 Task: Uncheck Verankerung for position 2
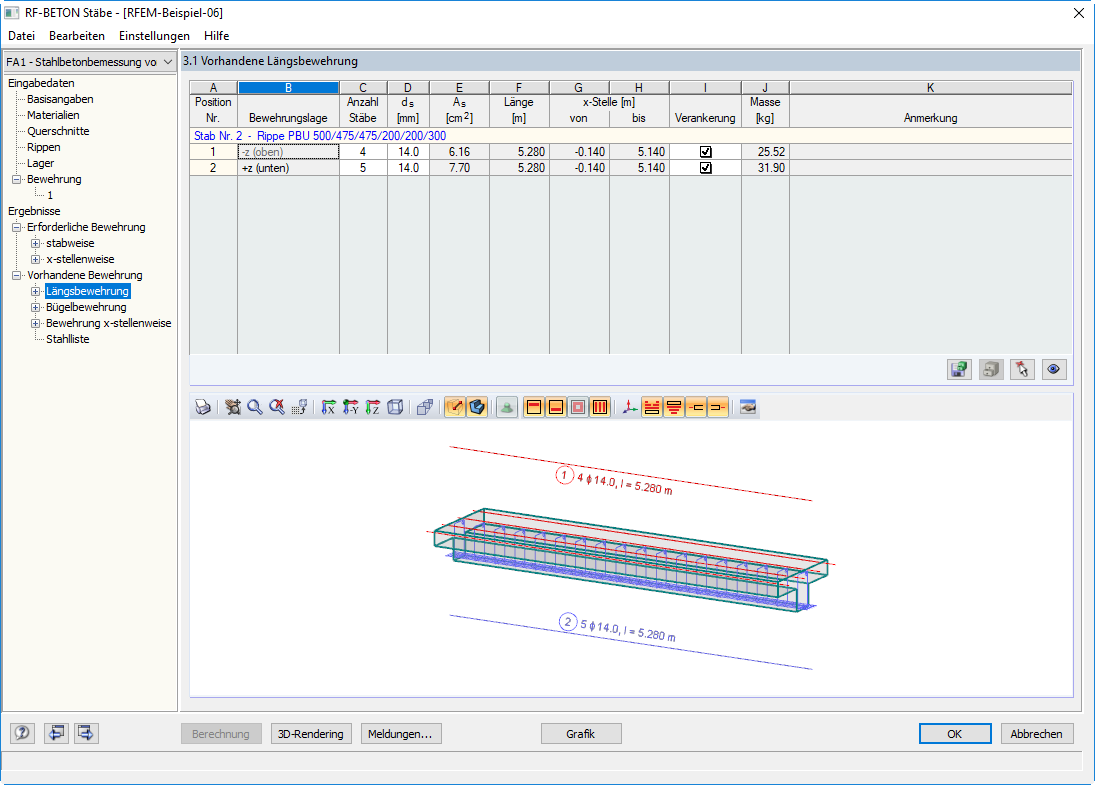[705, 168]
